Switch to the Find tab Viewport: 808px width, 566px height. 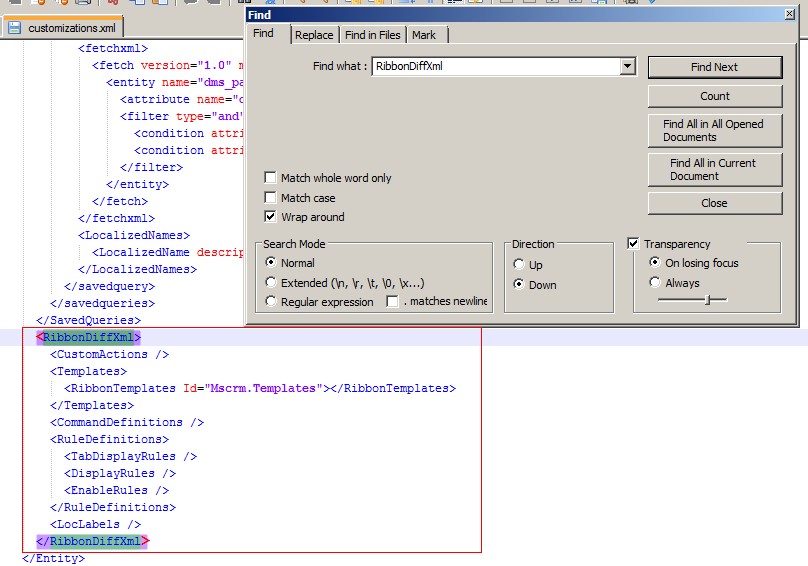click(263, 34)
